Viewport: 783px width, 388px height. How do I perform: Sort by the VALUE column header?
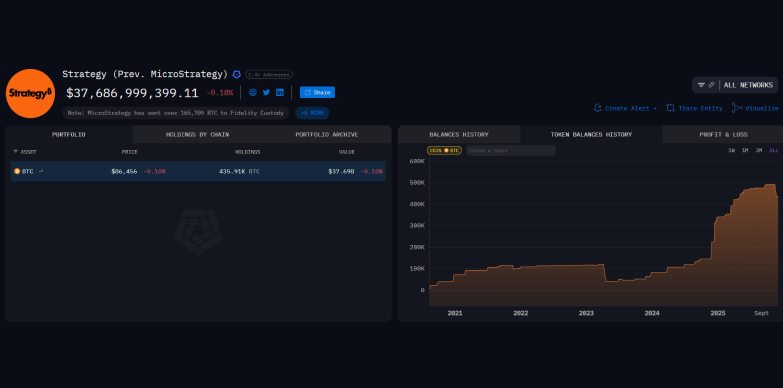coord(347,152)
